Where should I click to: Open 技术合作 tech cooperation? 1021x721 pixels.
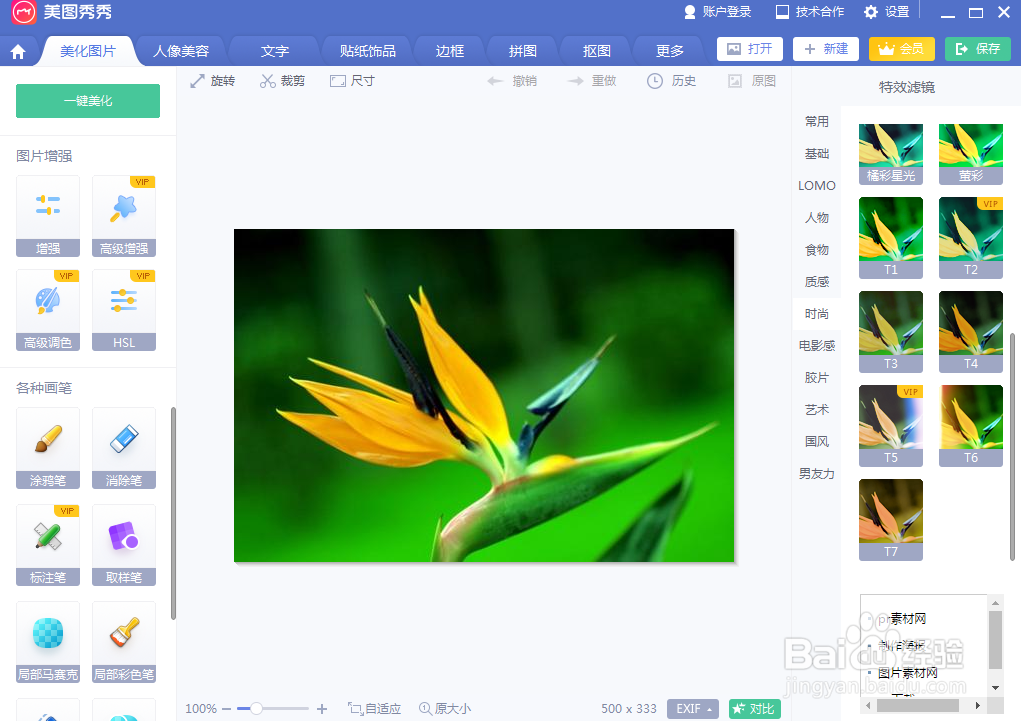point(810,12)
